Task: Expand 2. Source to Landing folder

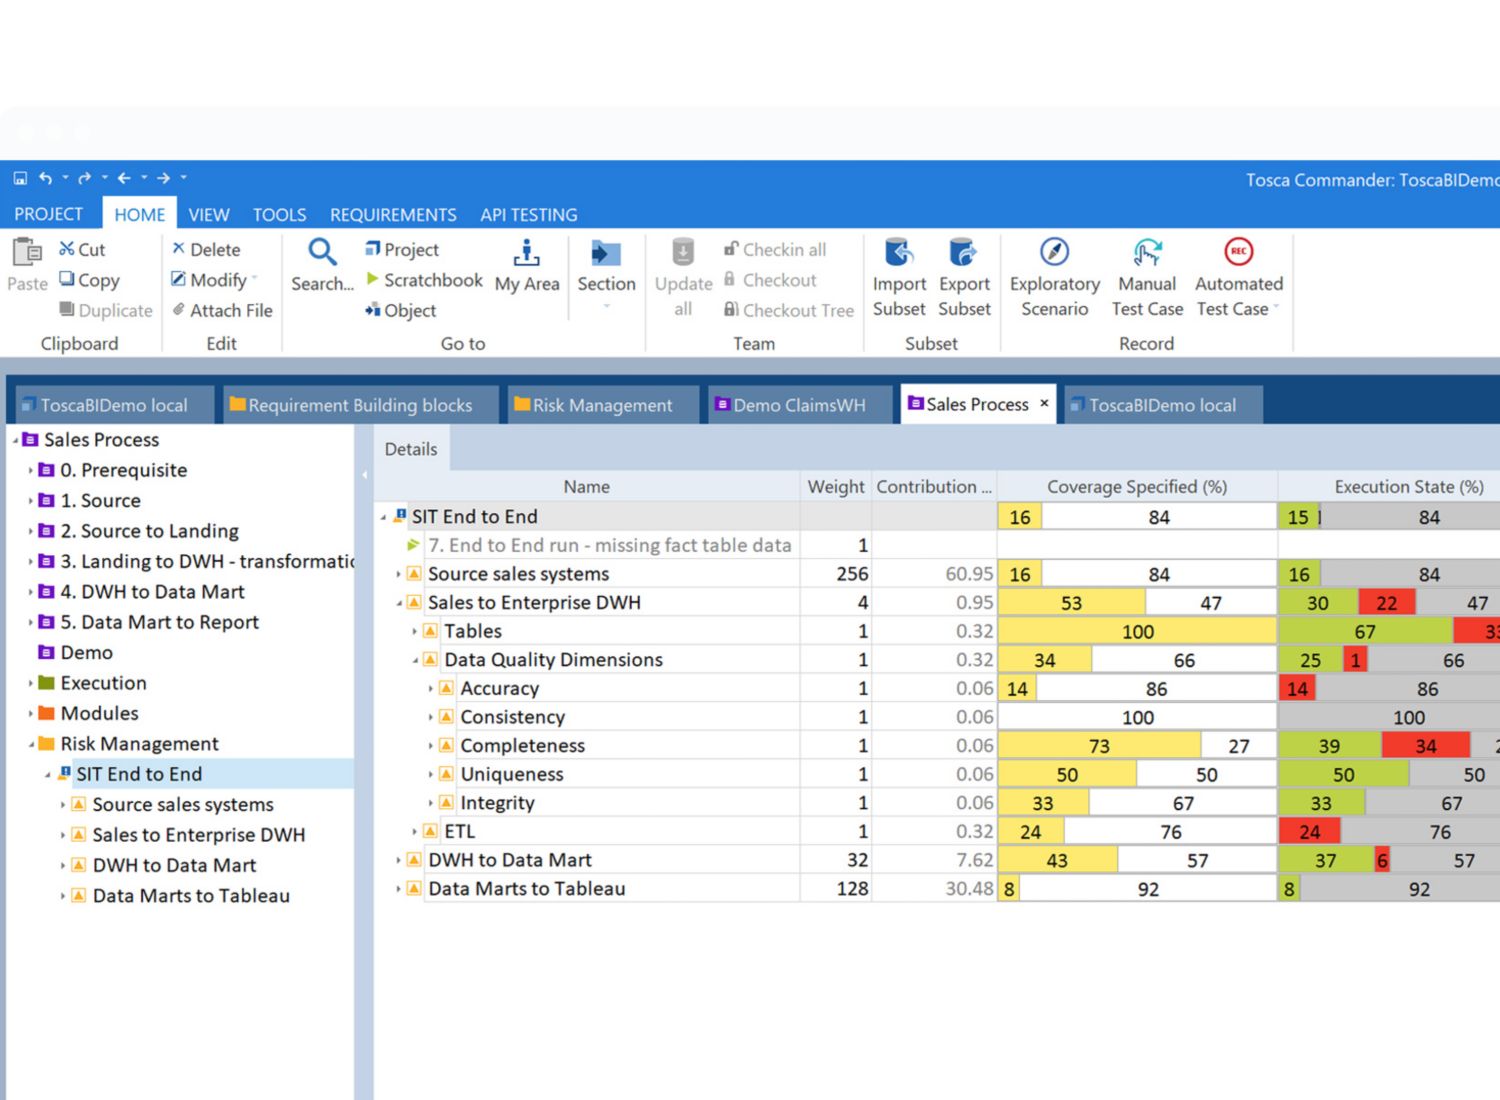Action: (x=30, y=531)
